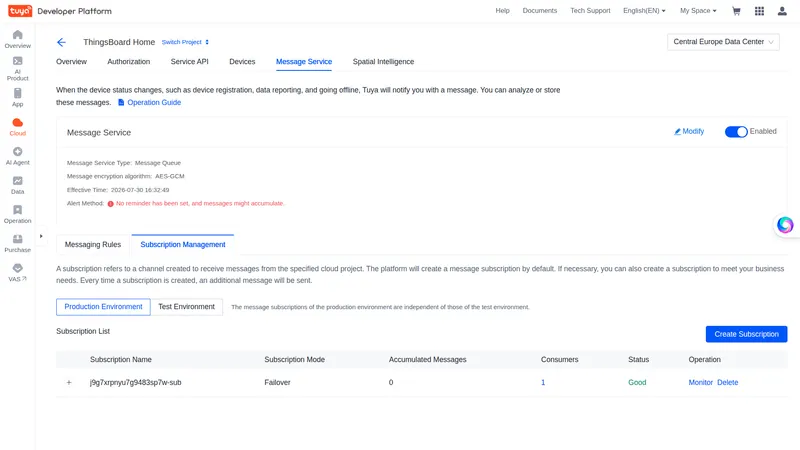Image resolution: width=800 pixels, height=450 pixels.
Task: Click the Subscription Name column header
Action: [120, 360]
